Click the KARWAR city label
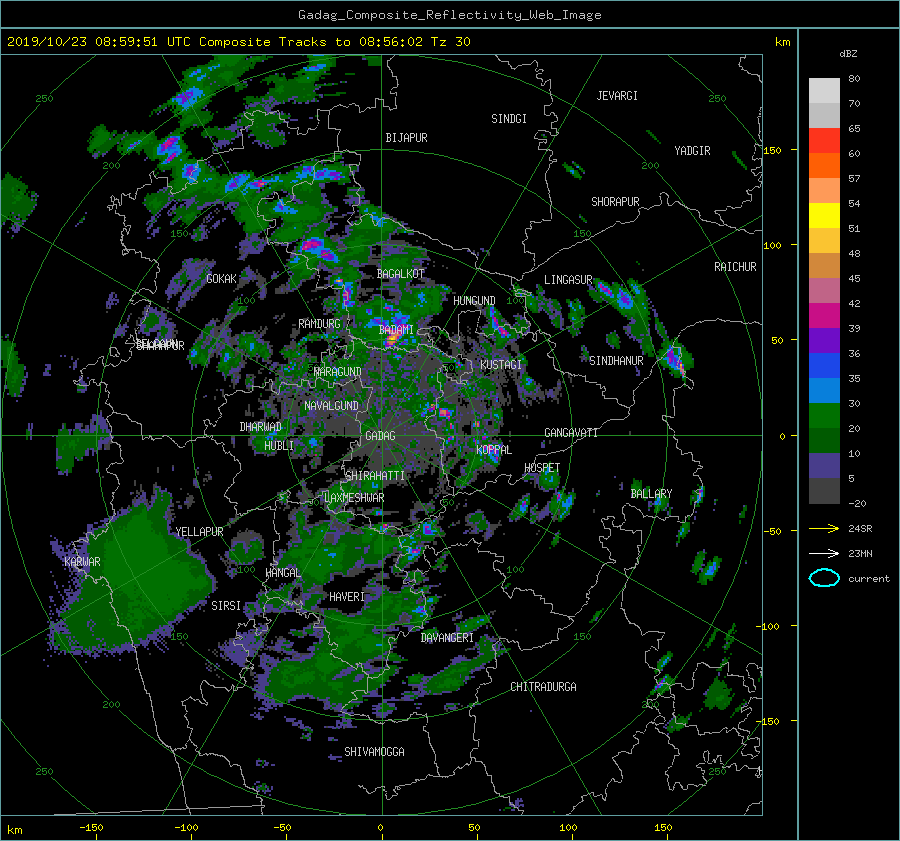Viewport: 900px width, 841px height. 82,562
